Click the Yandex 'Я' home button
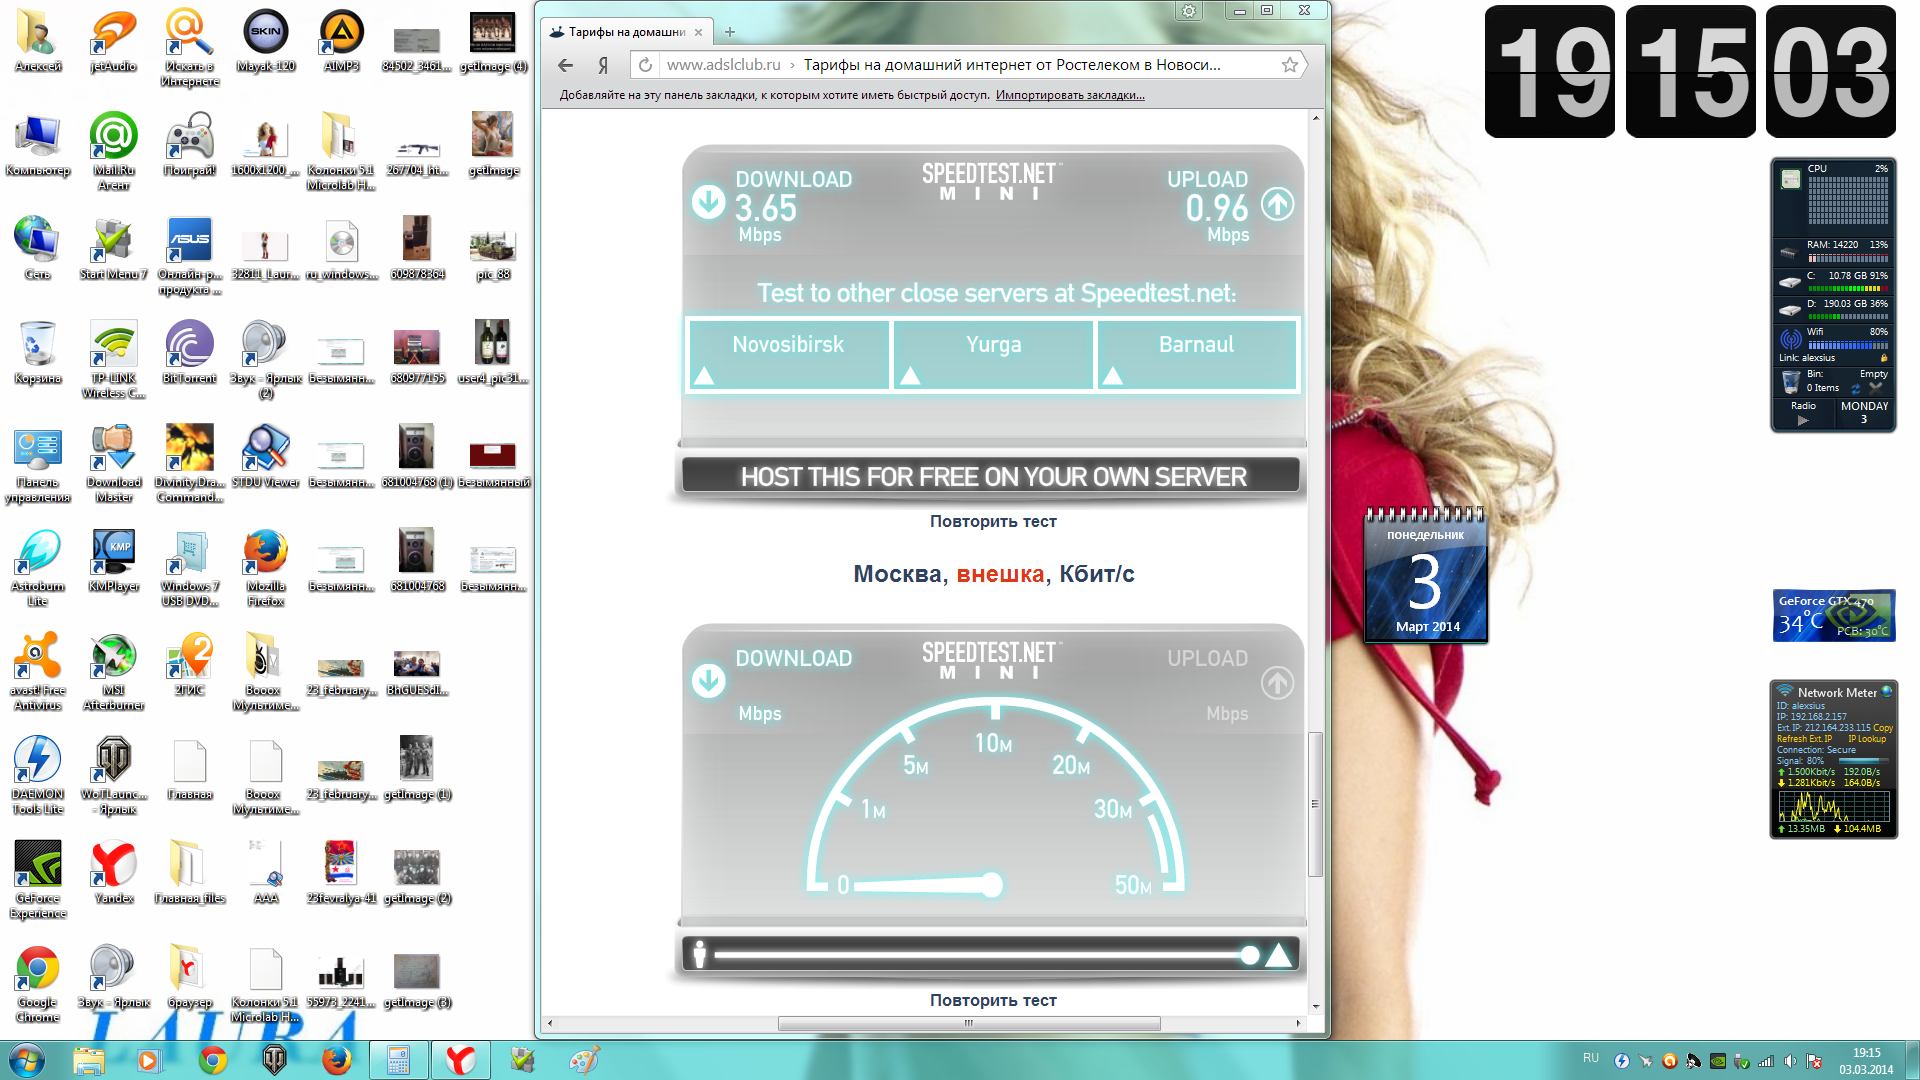 pos(603,65)
